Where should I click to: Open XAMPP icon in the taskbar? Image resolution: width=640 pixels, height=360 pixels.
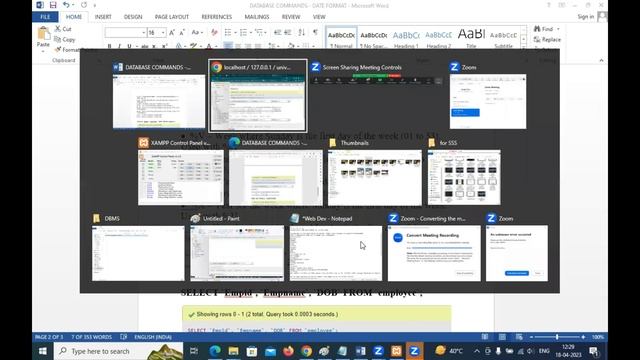pos(396,351)
